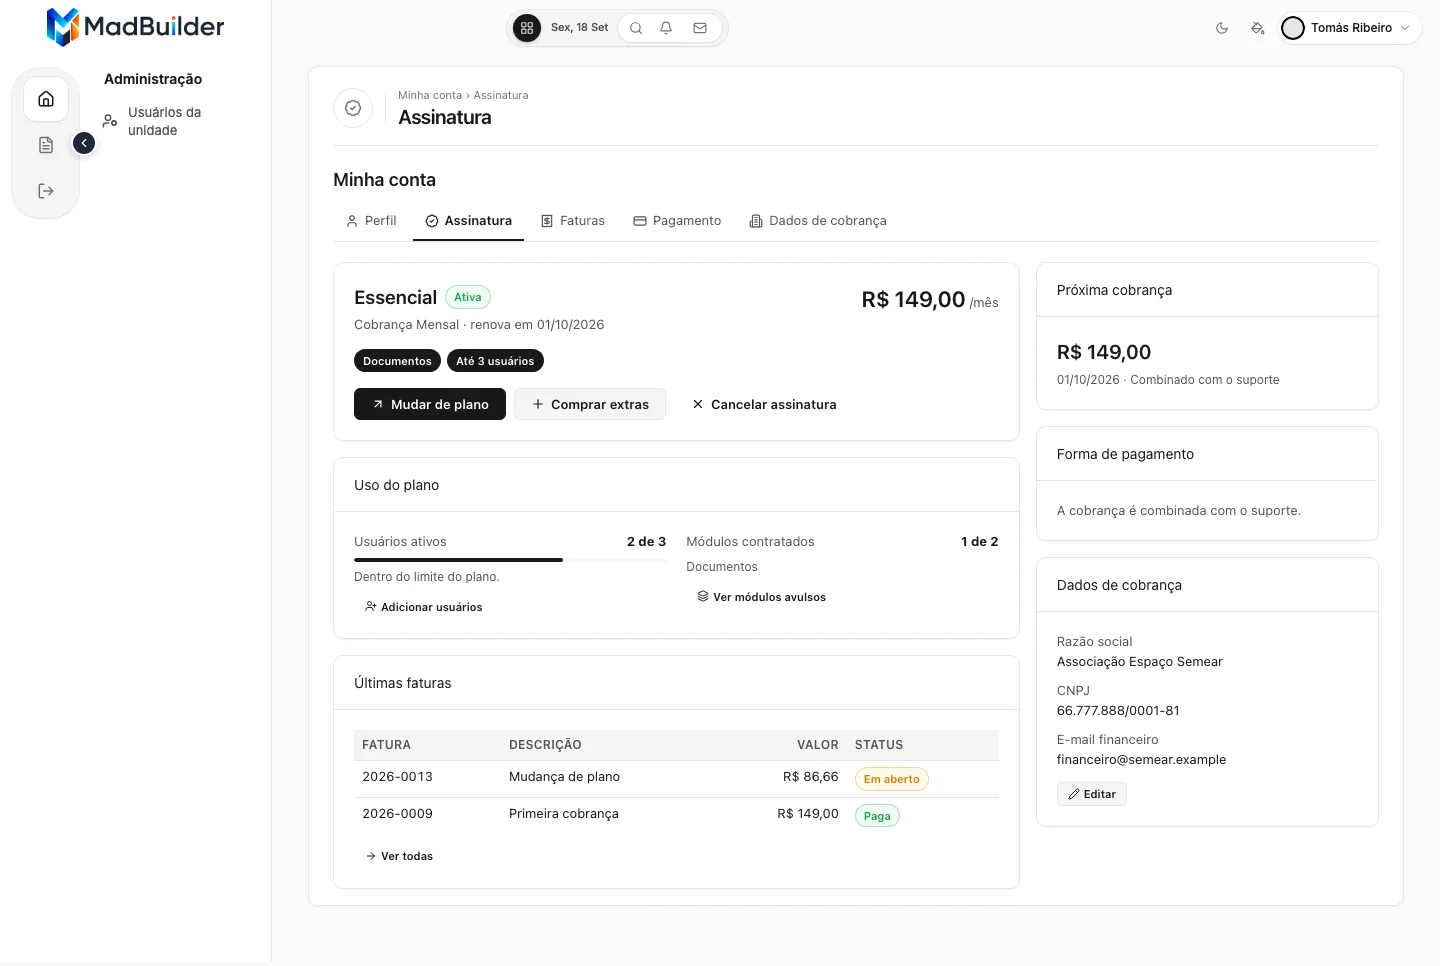
Task: Click Associação Espaço Semear text
Action: click(x=1140, y=662)
